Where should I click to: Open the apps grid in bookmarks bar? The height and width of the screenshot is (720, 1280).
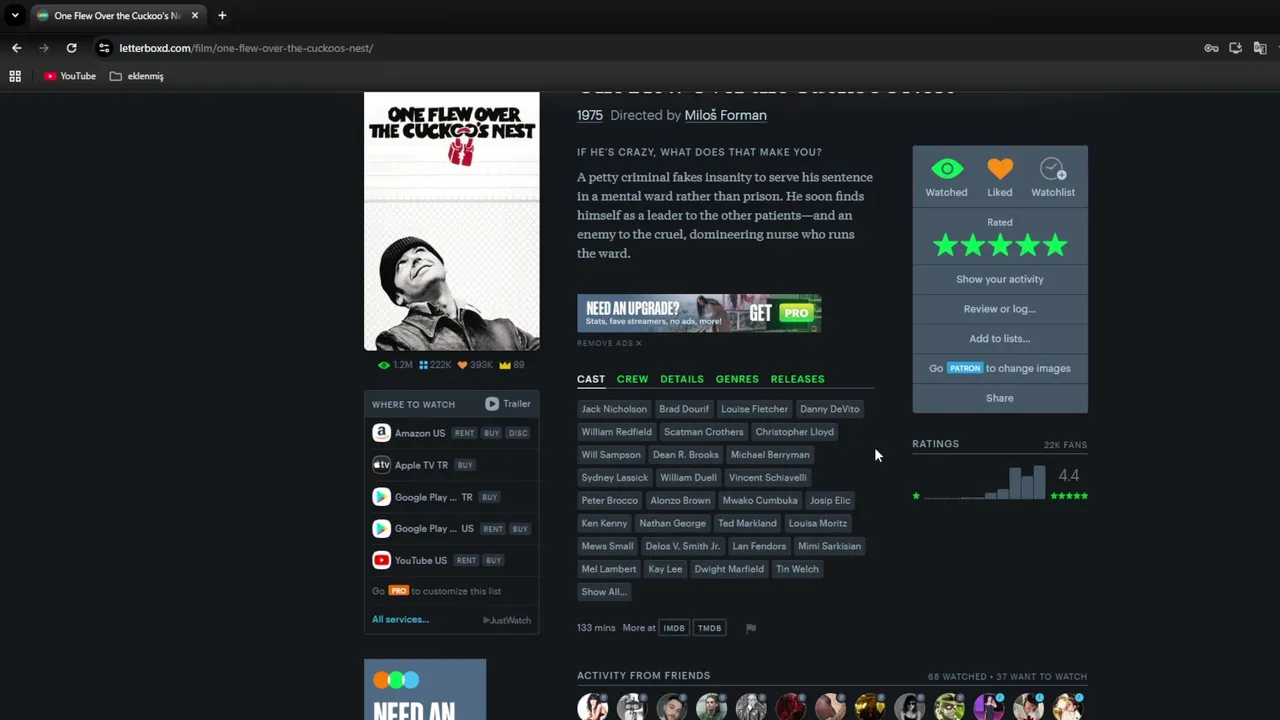click(x=15, y=76)
